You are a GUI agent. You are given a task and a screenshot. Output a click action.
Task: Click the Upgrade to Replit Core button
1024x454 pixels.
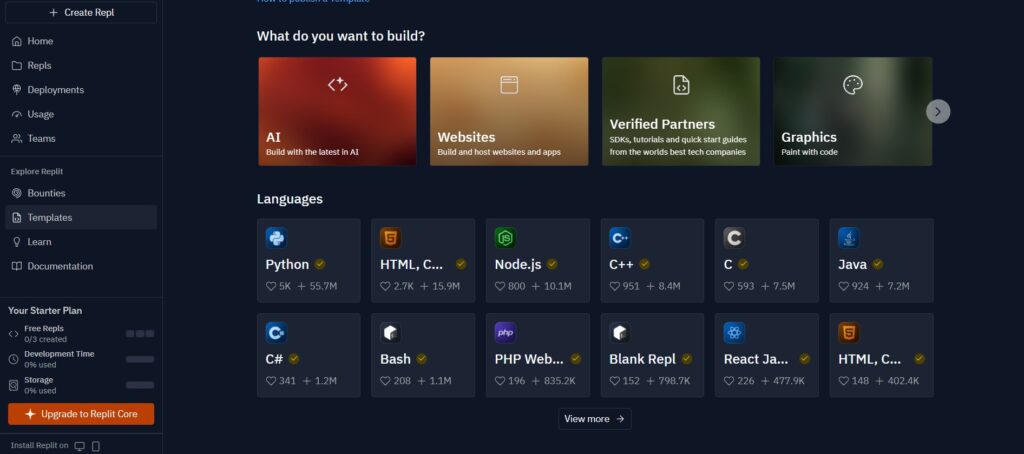pos(81,413)
